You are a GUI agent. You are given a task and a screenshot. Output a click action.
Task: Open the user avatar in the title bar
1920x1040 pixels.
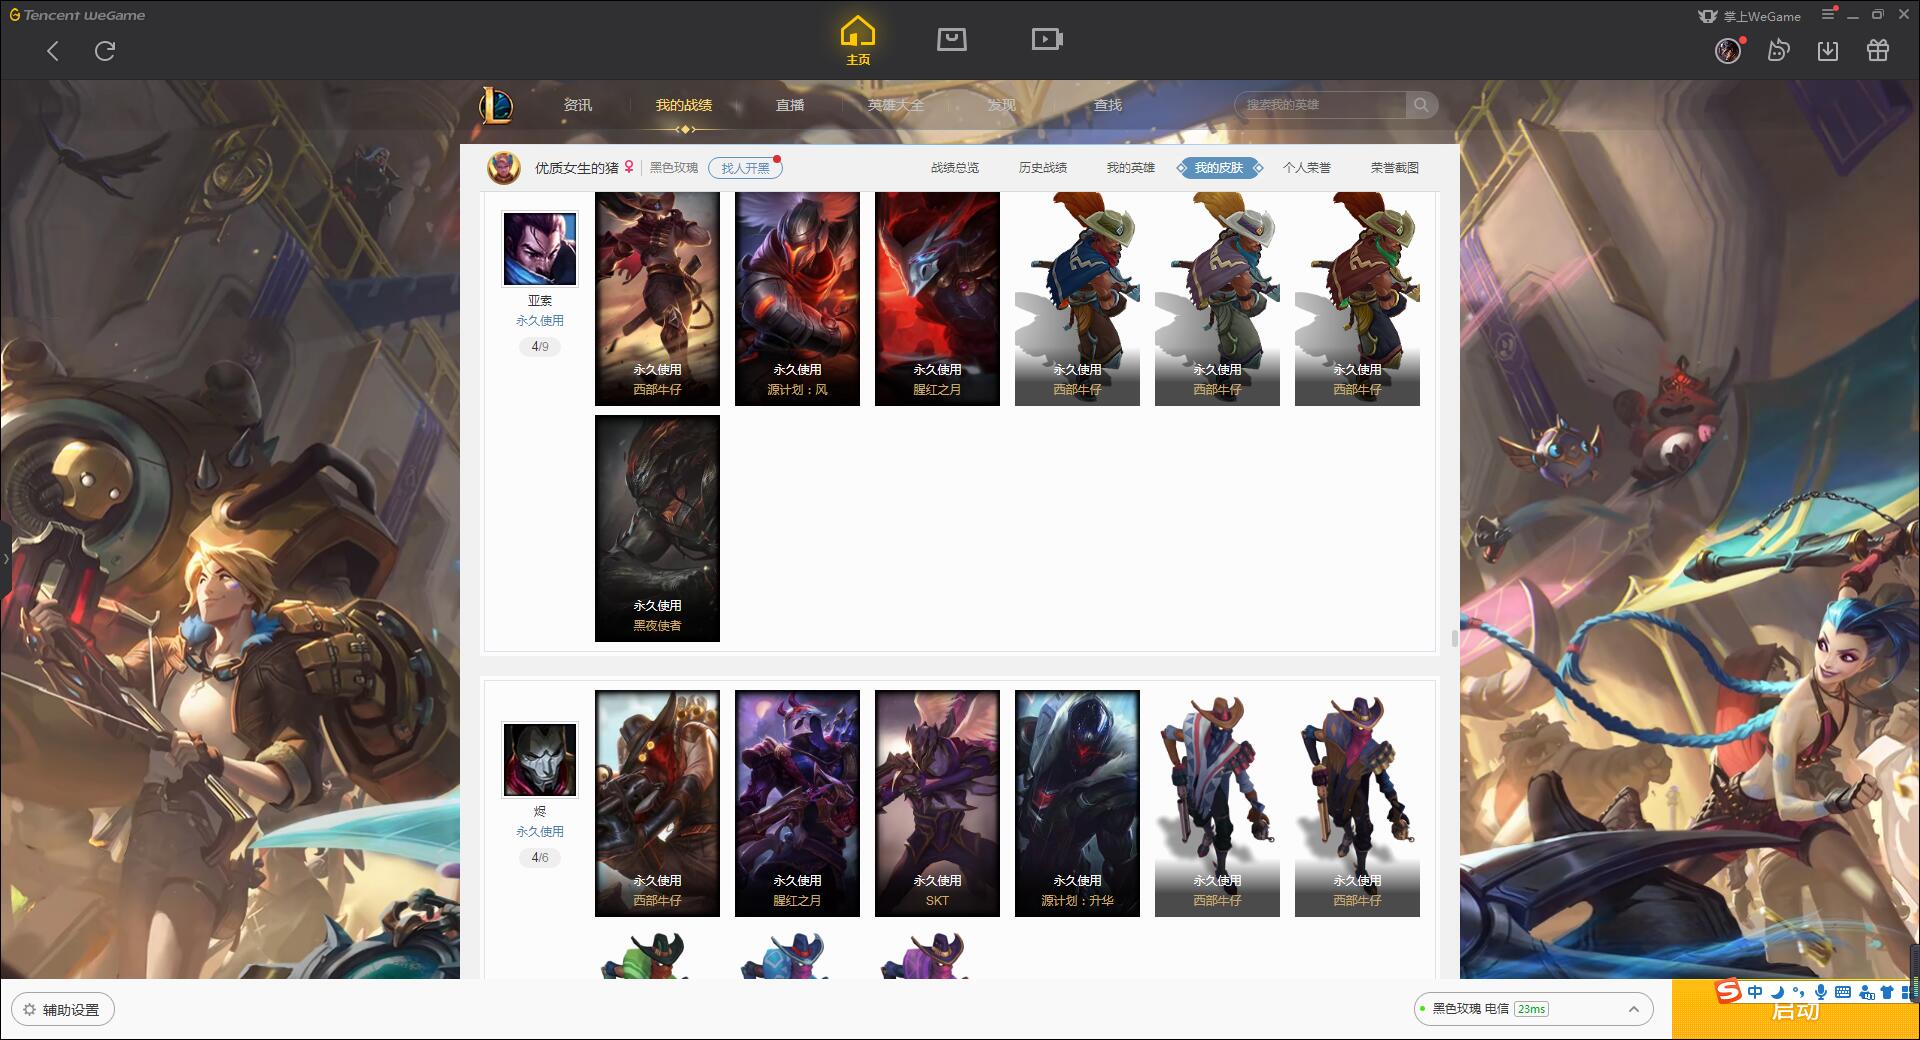click(1727, 50)
